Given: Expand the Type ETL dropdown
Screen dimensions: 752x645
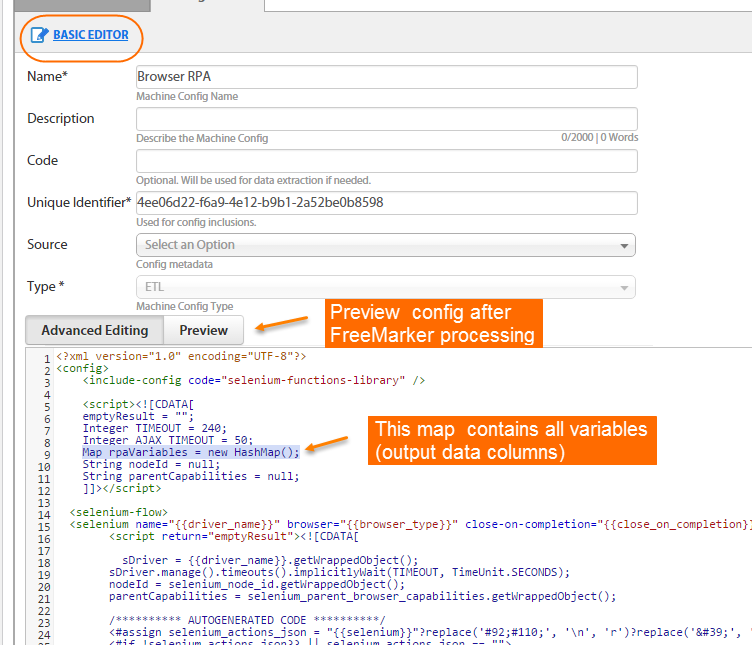Looking at the screenshot, I should [x=386, y=287].
